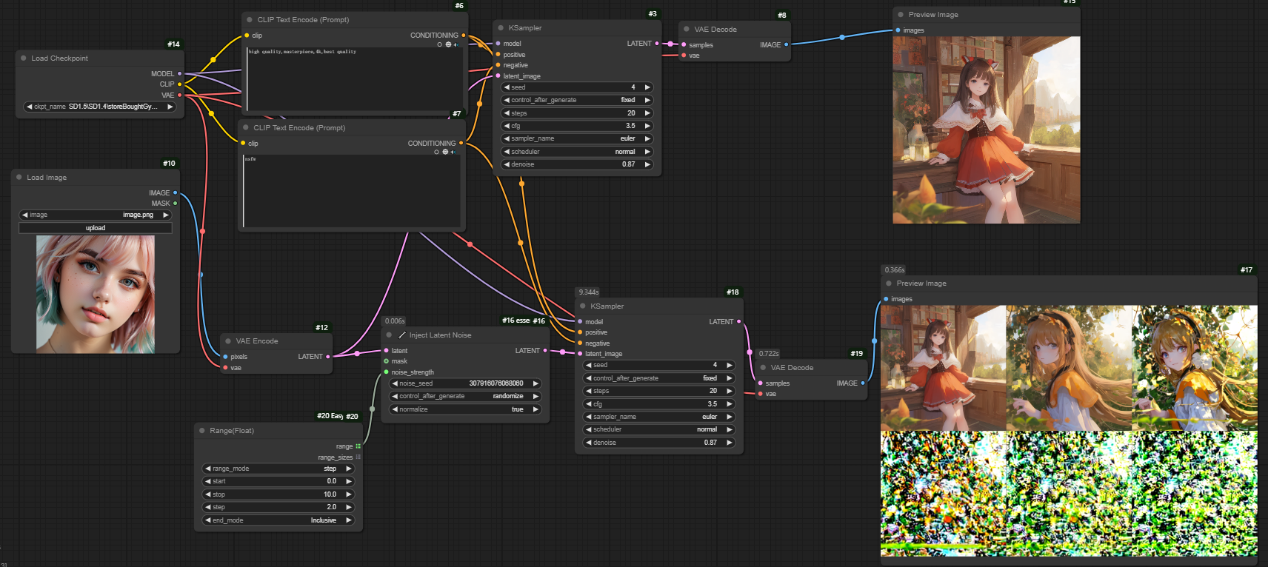Toggle the normalize option in Inject Latent Noise
Screen dimensions: 1268x567
(464, 409)
